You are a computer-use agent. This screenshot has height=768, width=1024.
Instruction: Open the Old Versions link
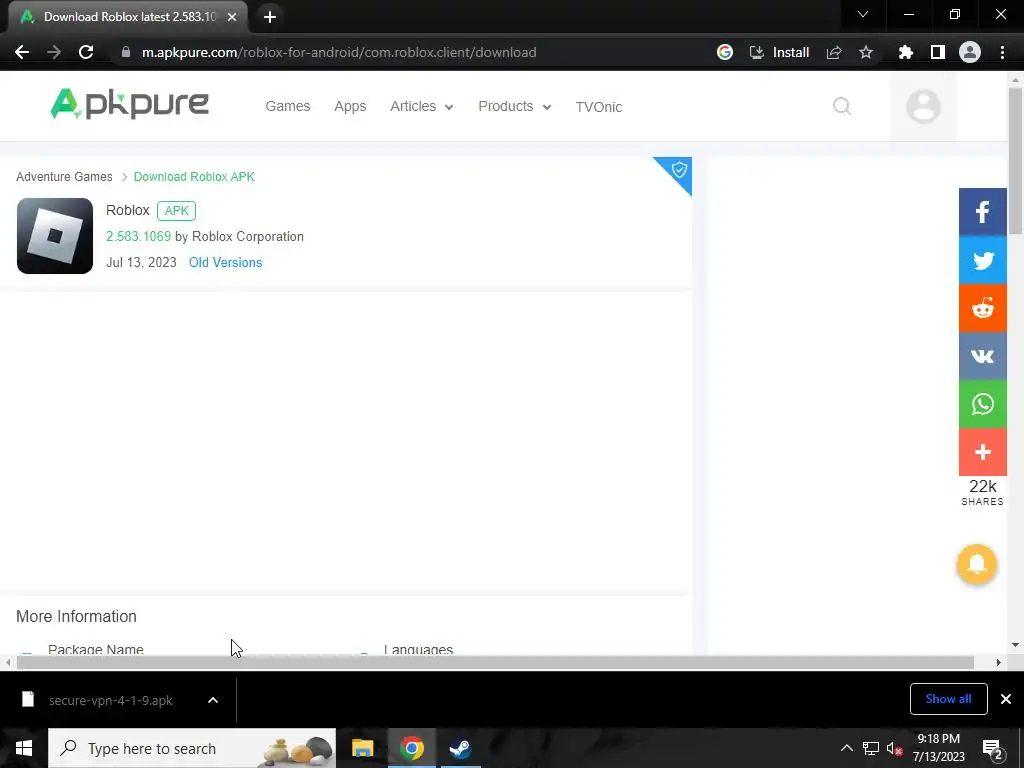pyautogui.click(x=225, y=263)
